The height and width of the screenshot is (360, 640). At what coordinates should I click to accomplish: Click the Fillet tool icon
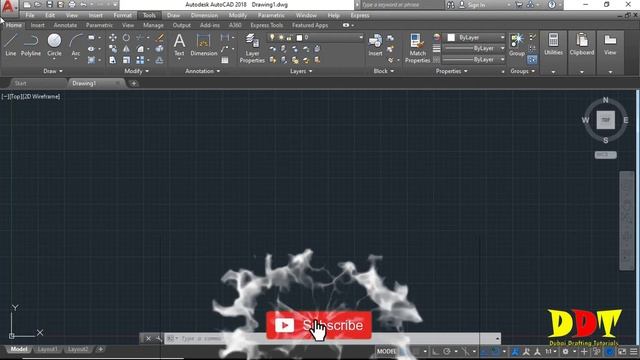[140, 49]
